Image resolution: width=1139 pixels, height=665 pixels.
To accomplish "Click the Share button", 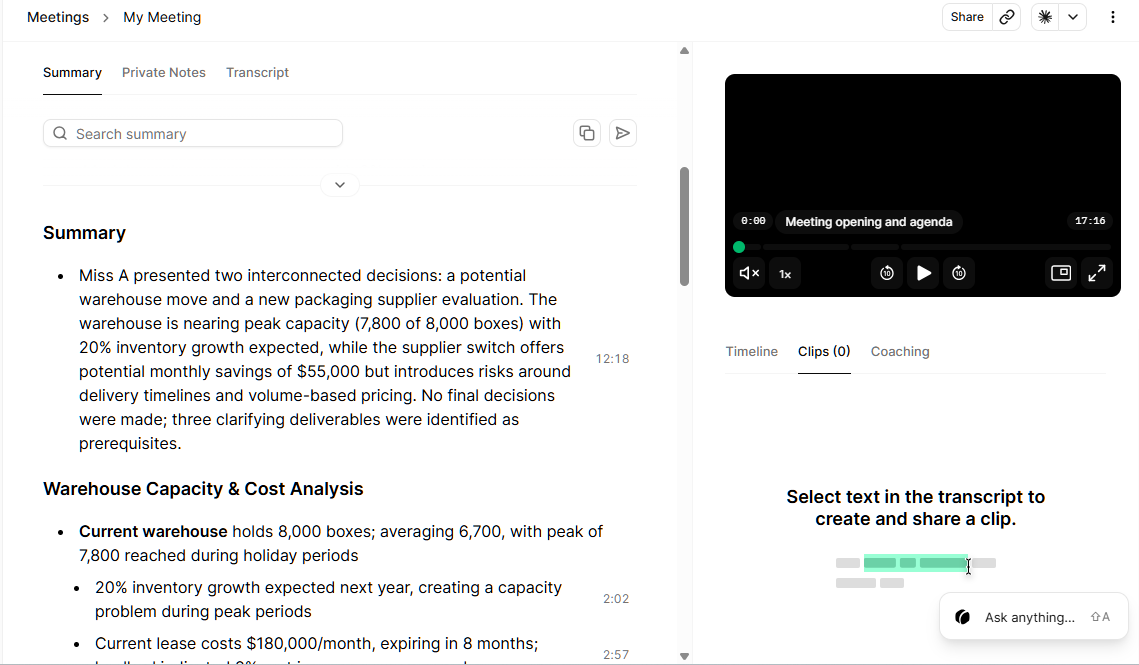I will 967,17.
